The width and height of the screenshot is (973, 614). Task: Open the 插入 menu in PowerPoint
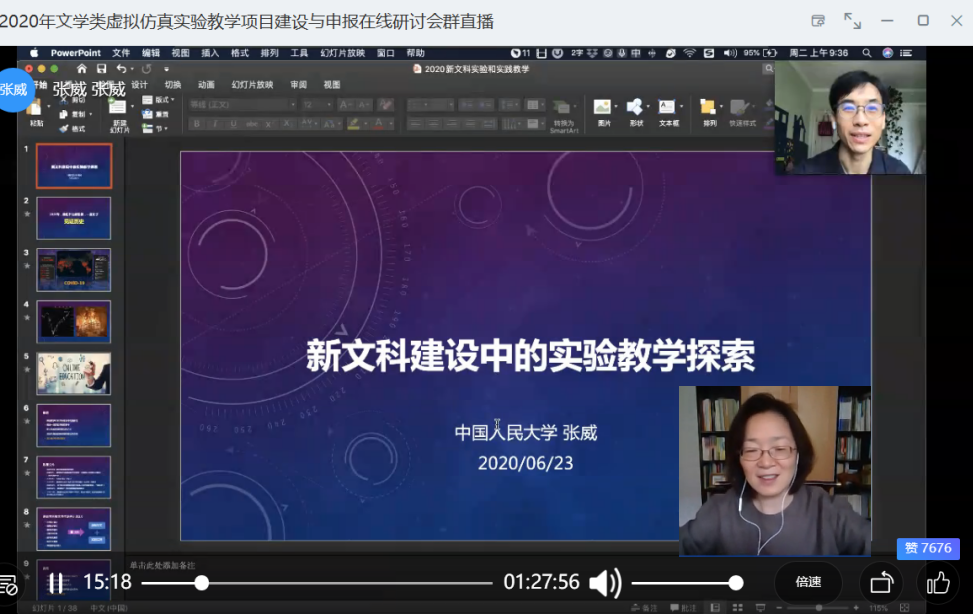tap(210, 53)
